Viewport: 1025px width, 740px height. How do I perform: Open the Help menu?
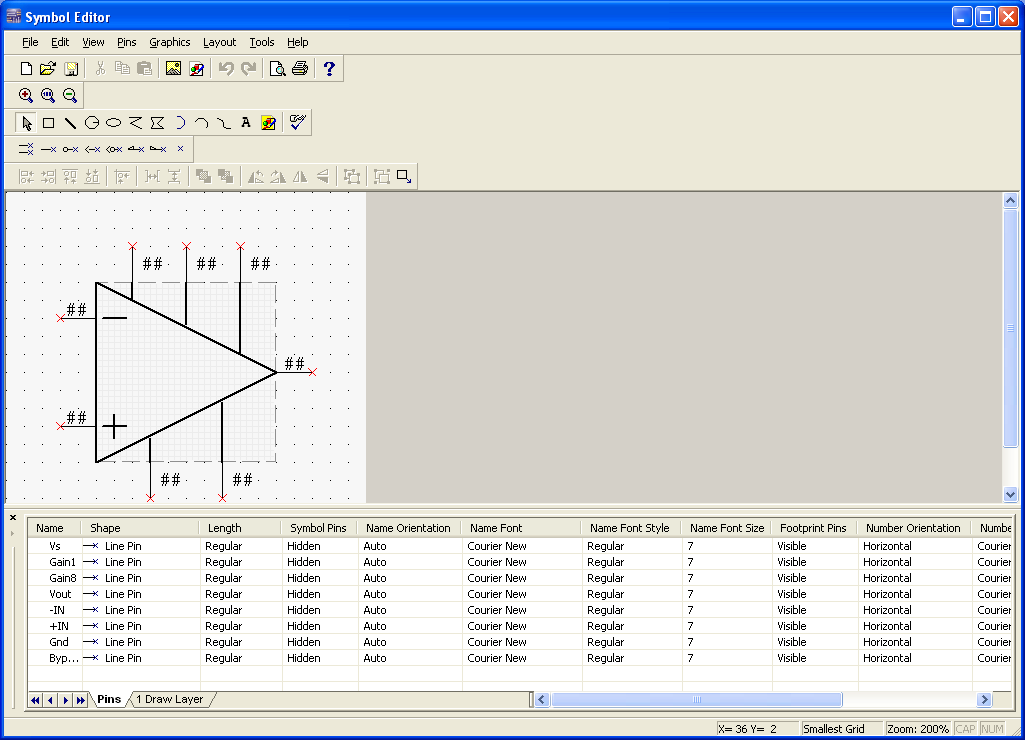click(297, 42)
